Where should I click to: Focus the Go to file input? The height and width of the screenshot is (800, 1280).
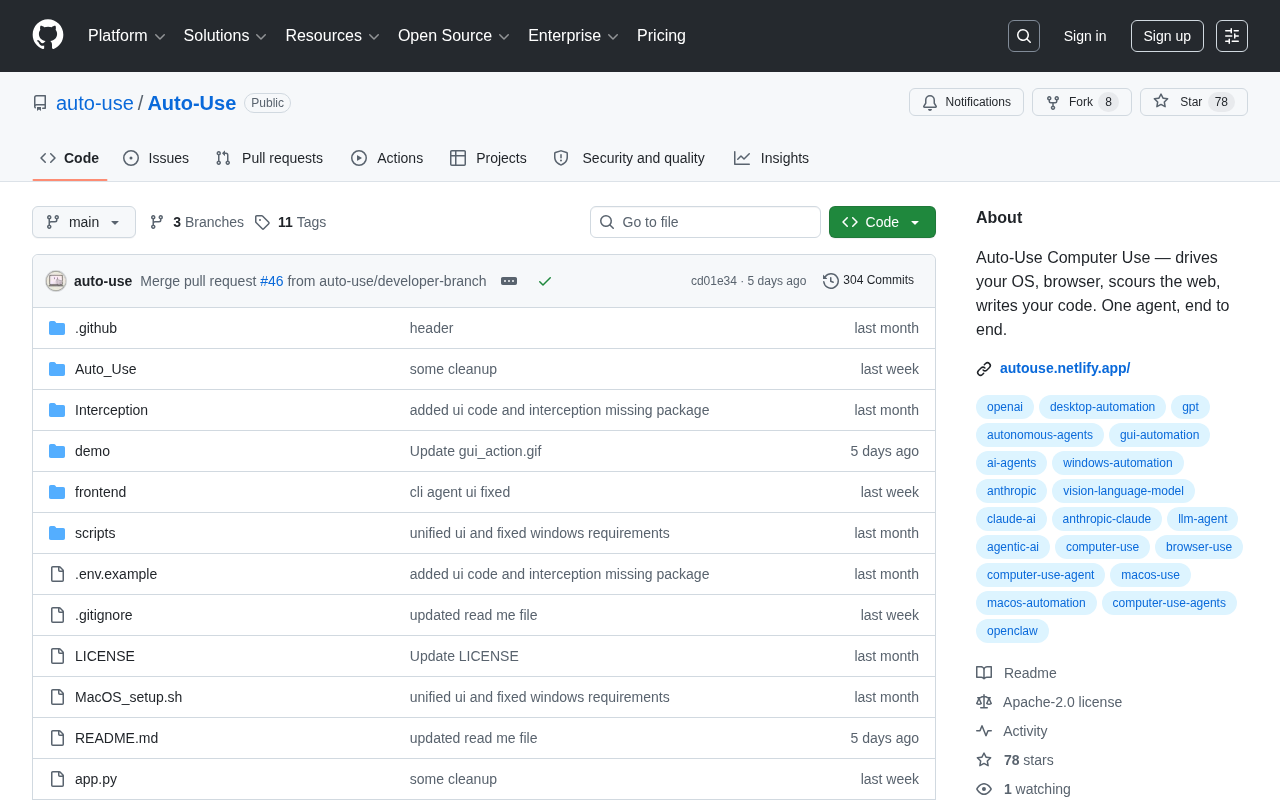pos(705,222)
